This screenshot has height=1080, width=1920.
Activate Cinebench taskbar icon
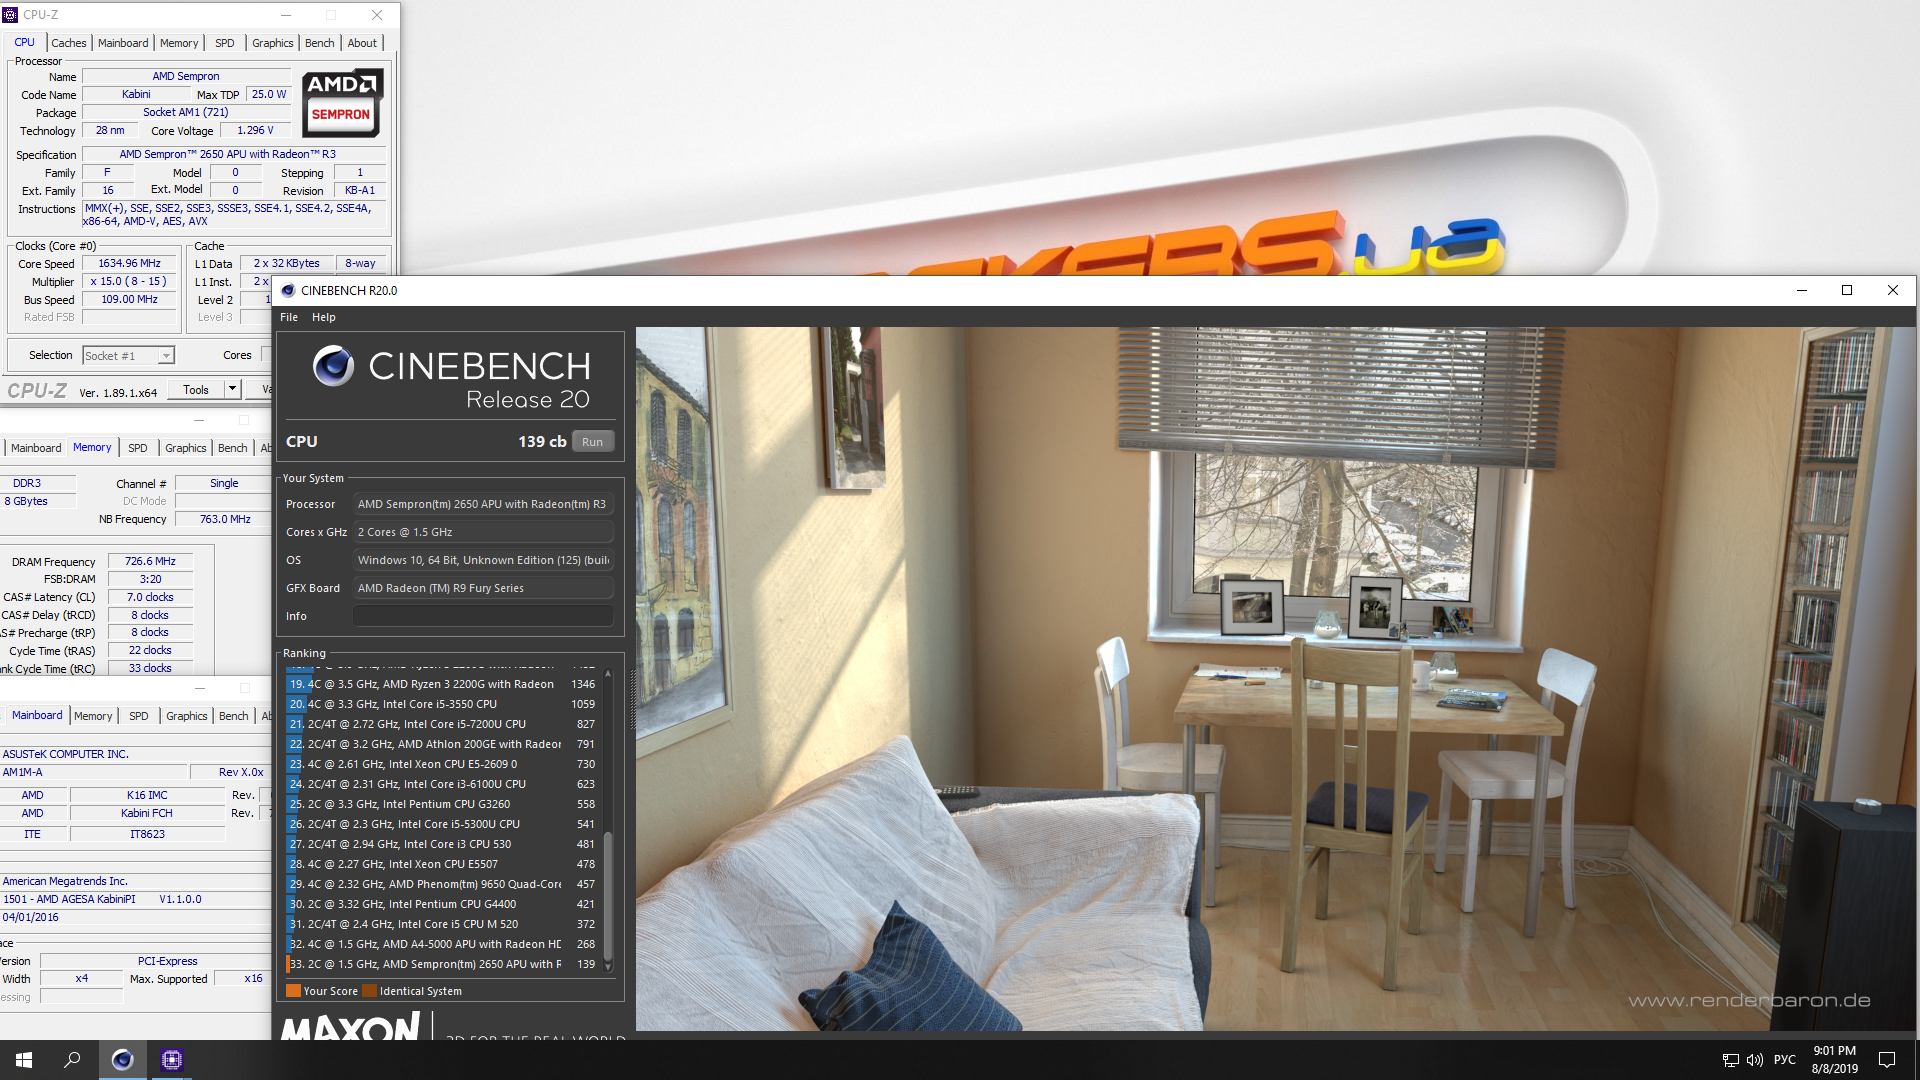[122, 1060]
